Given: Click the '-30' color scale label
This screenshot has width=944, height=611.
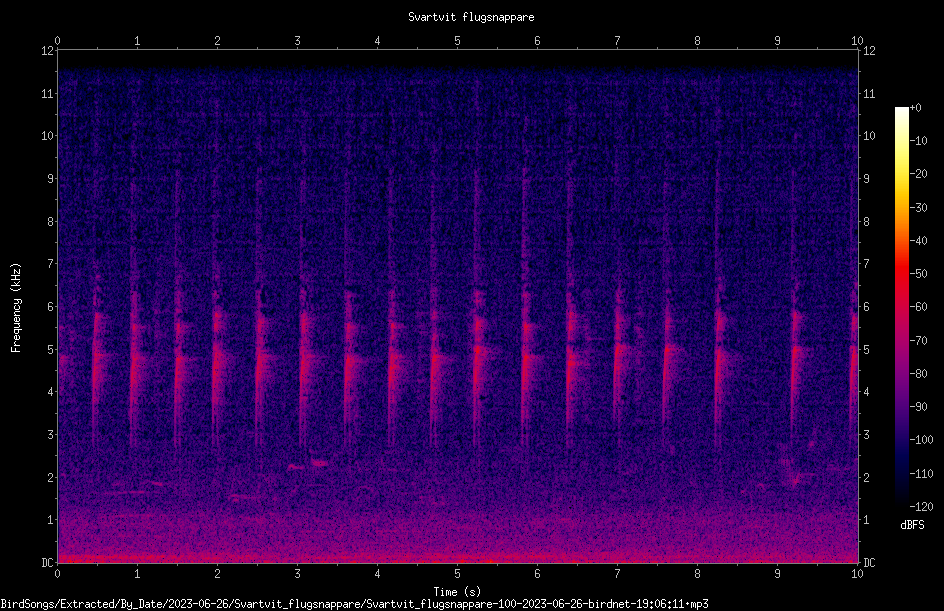Looking at the screenshot, I should pos(918,208).
